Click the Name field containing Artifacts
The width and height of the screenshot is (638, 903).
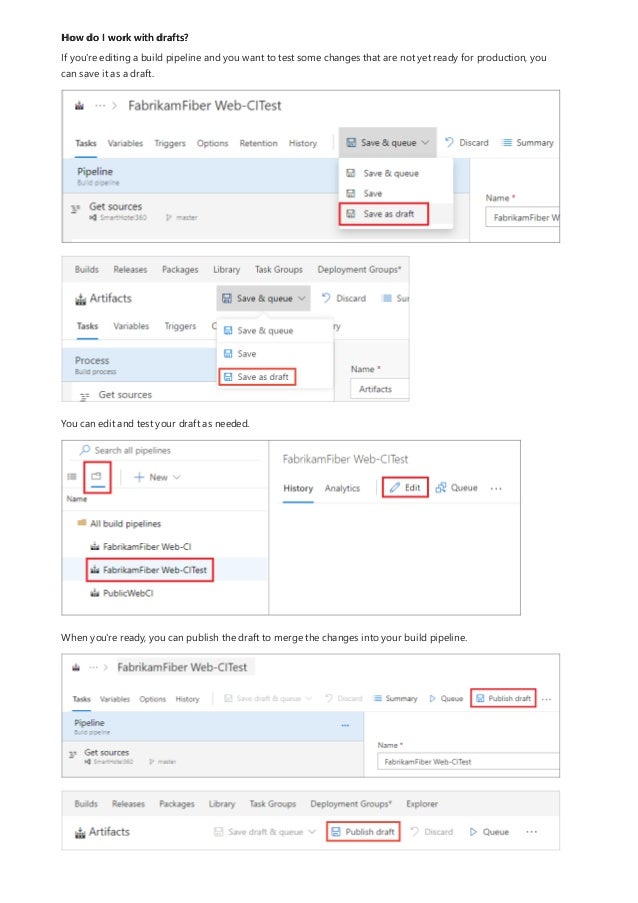[379, 389]
